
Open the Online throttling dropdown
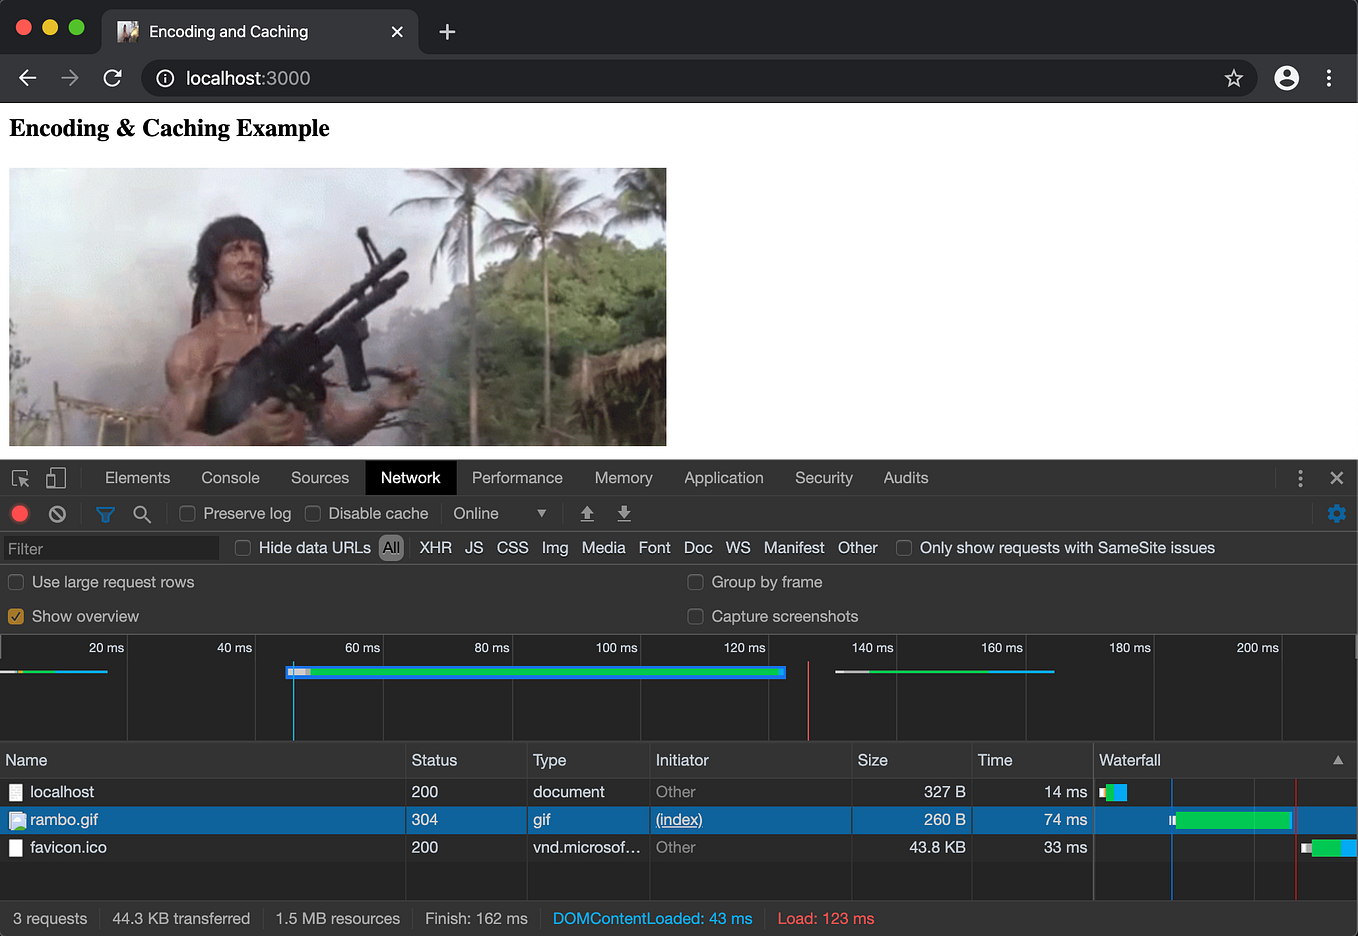click(x=499, y=514)
